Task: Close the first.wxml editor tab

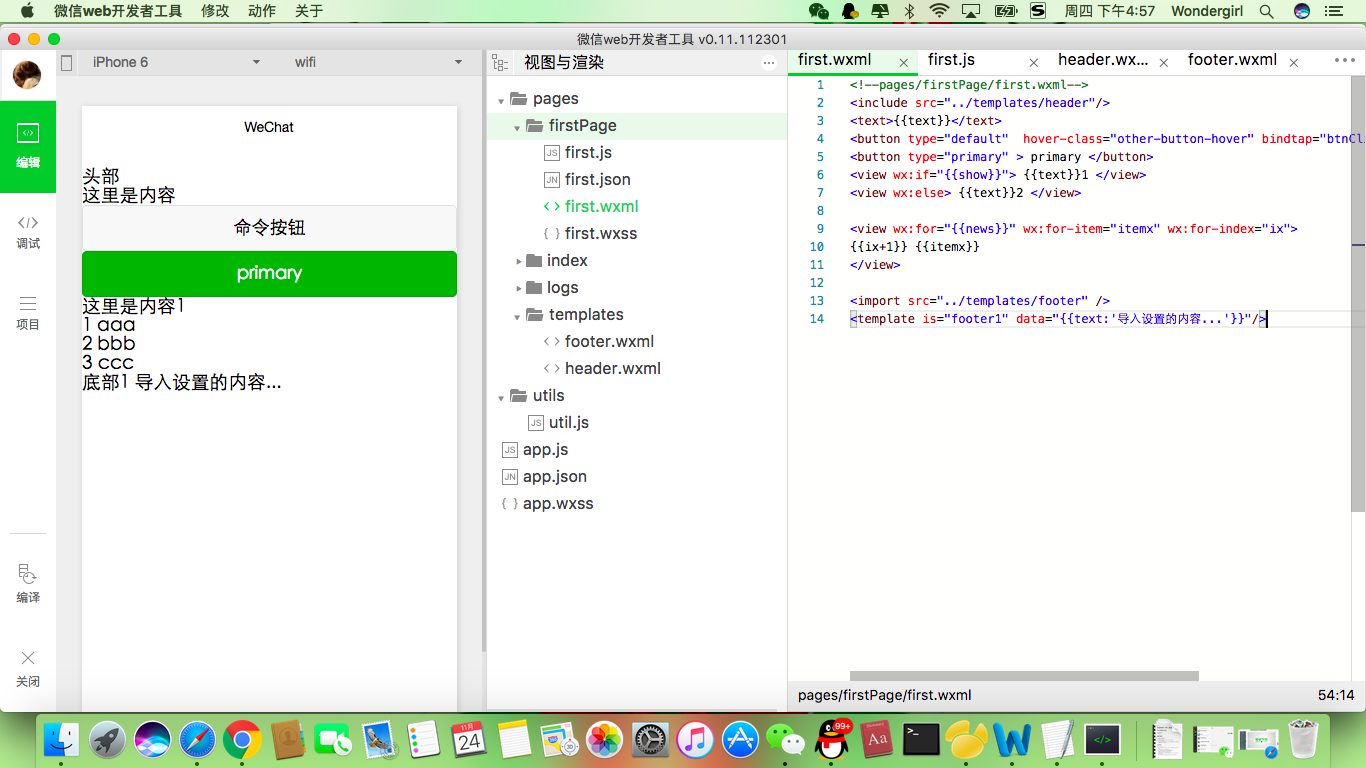Action: (904, 62)
